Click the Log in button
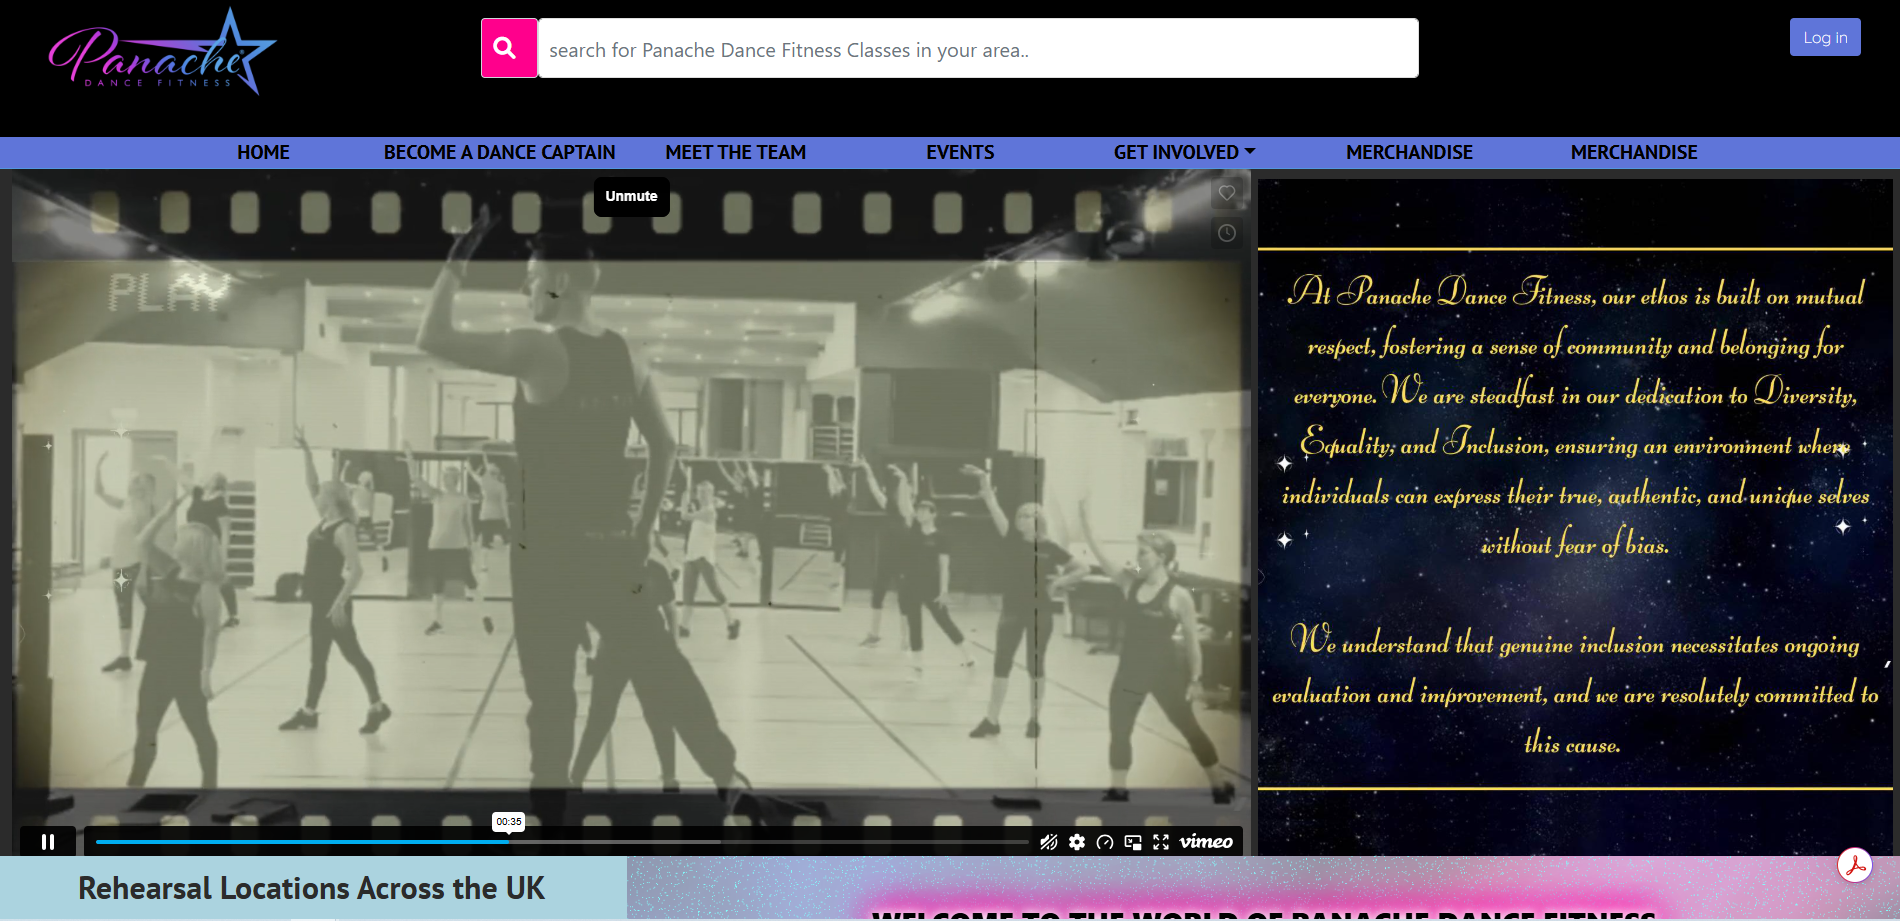This screenshot has width=1900, height=921. [1825, 37]
